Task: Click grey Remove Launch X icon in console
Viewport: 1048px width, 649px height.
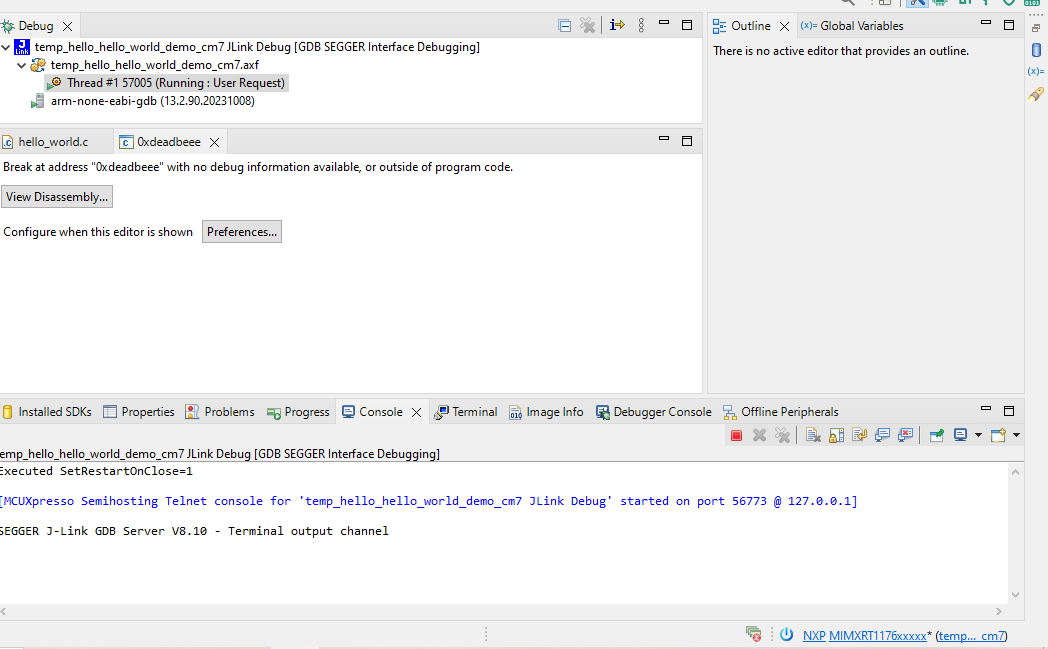Action: (759, 435)
